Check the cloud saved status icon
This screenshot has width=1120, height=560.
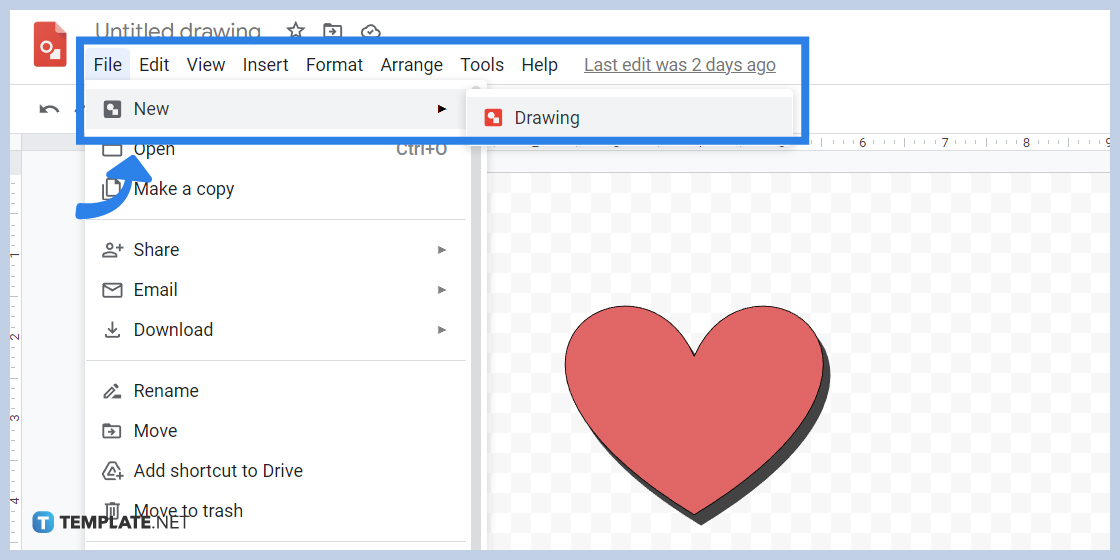coord(369,31)
